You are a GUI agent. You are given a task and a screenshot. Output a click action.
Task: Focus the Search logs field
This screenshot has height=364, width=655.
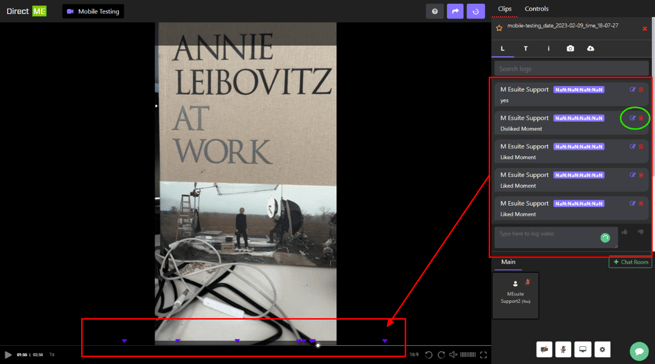571,69
